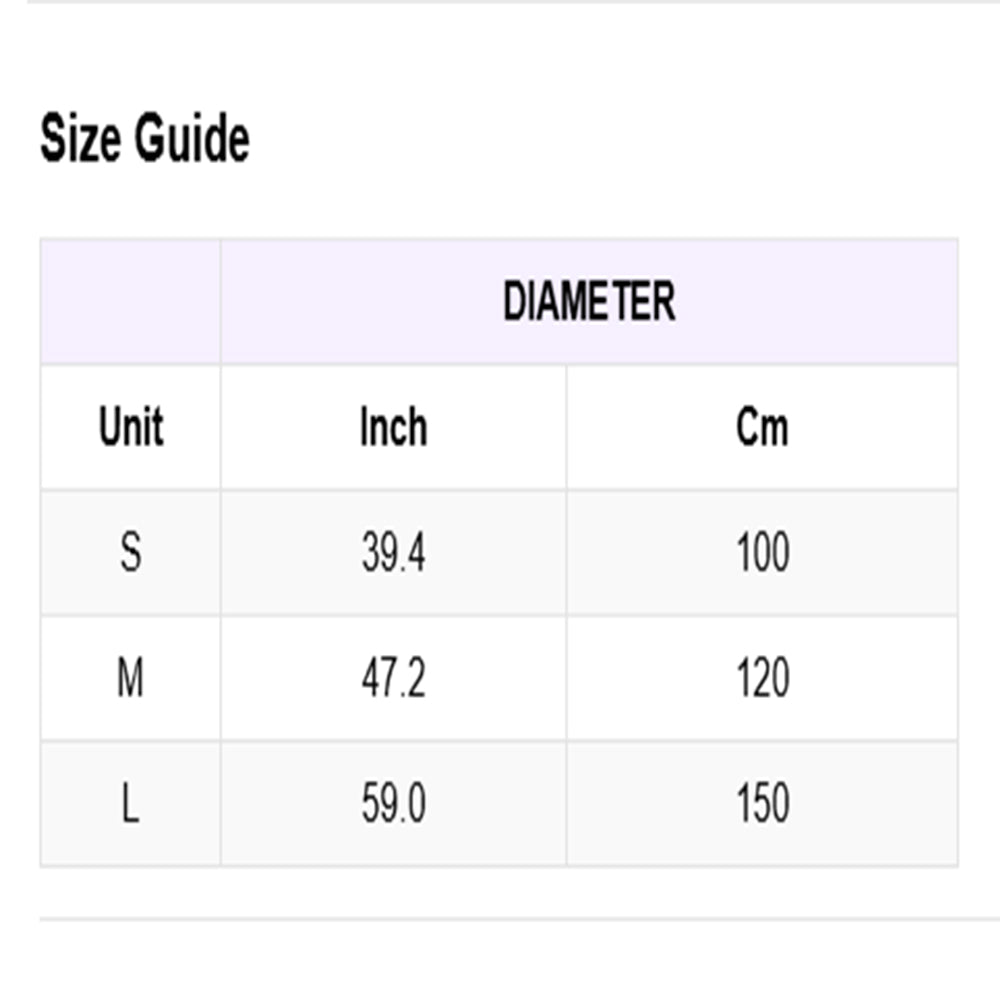Select the Inch column header
The width and height of the screenshot is (1000, 1000).
coord(393,428)
